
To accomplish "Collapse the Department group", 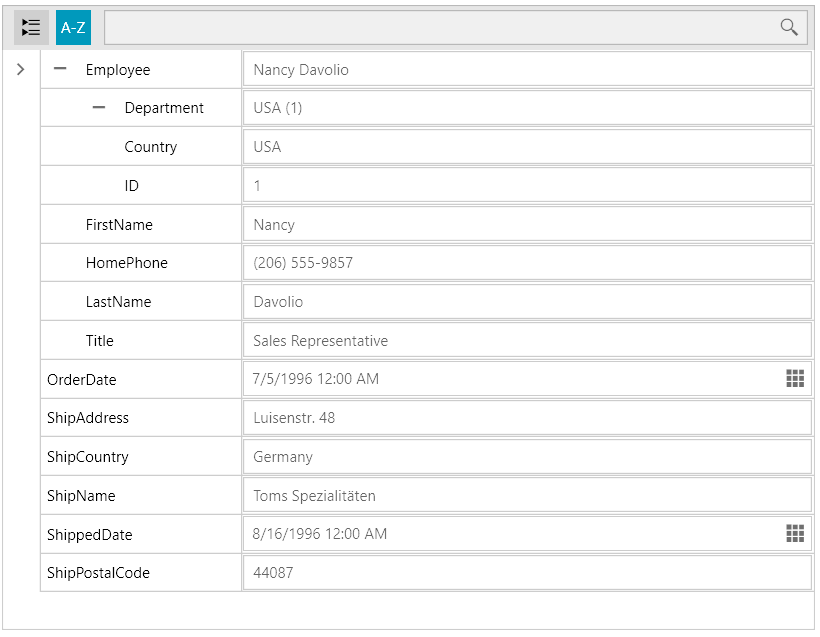I will click(98, 107).
